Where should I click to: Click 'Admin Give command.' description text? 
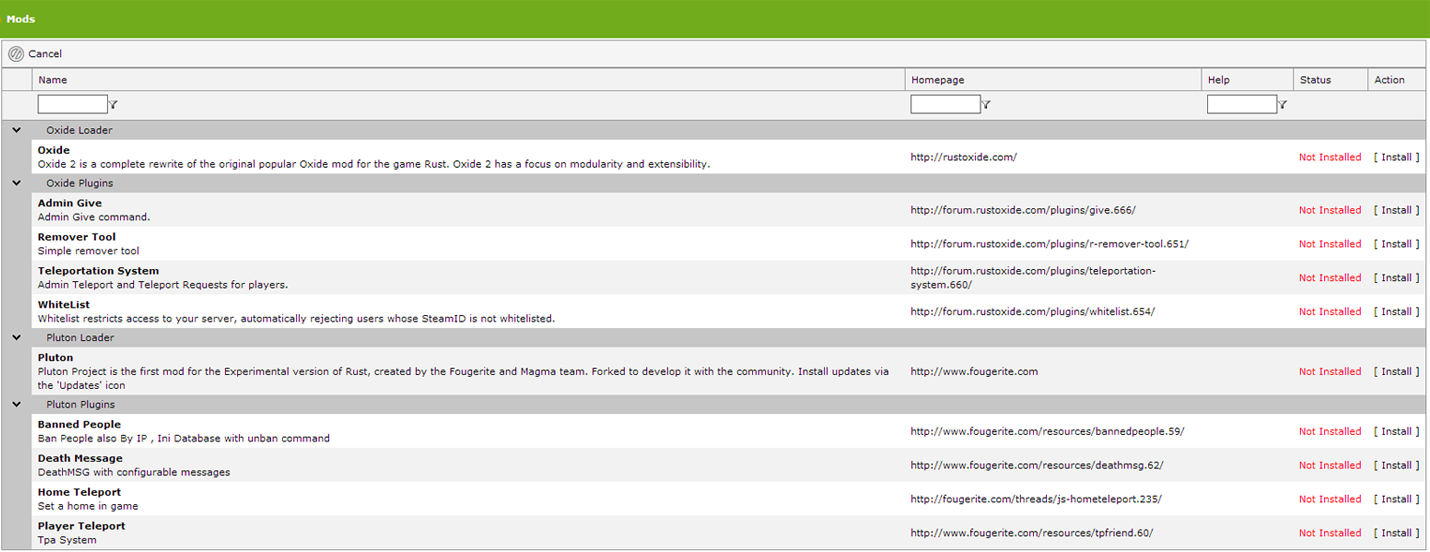(94, 217)
